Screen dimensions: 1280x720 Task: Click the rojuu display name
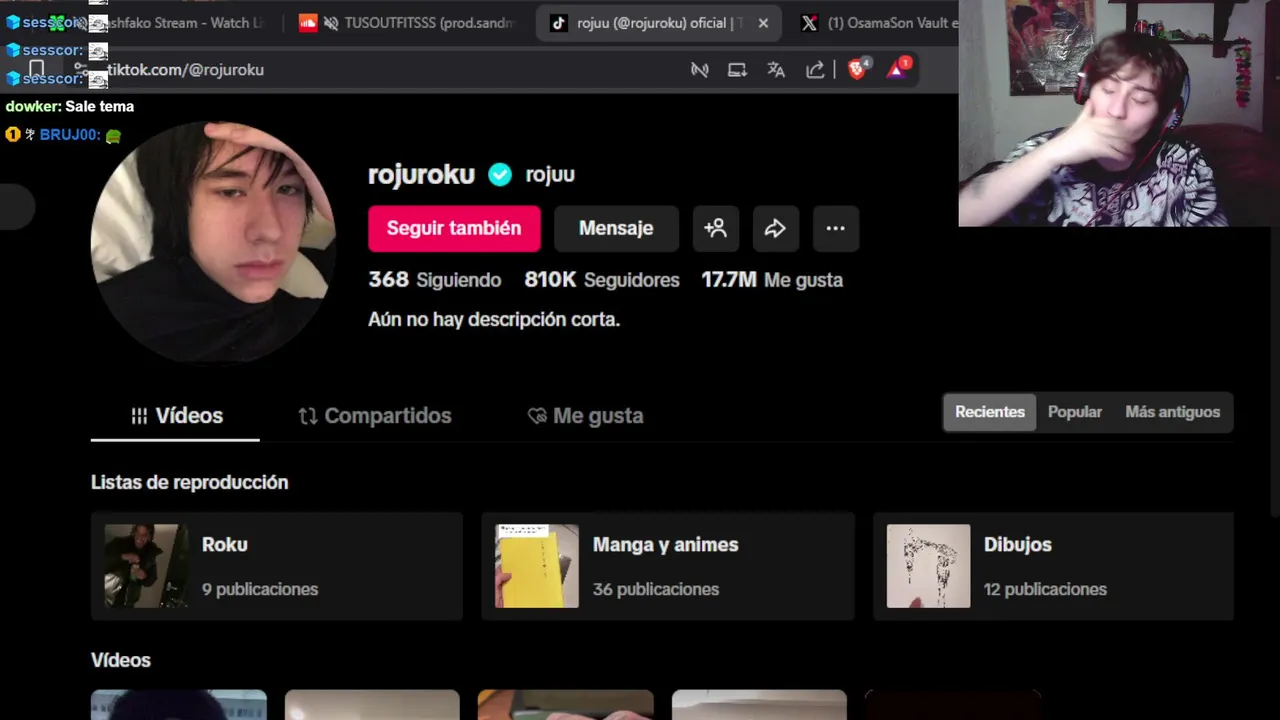(x=550, y=175)
